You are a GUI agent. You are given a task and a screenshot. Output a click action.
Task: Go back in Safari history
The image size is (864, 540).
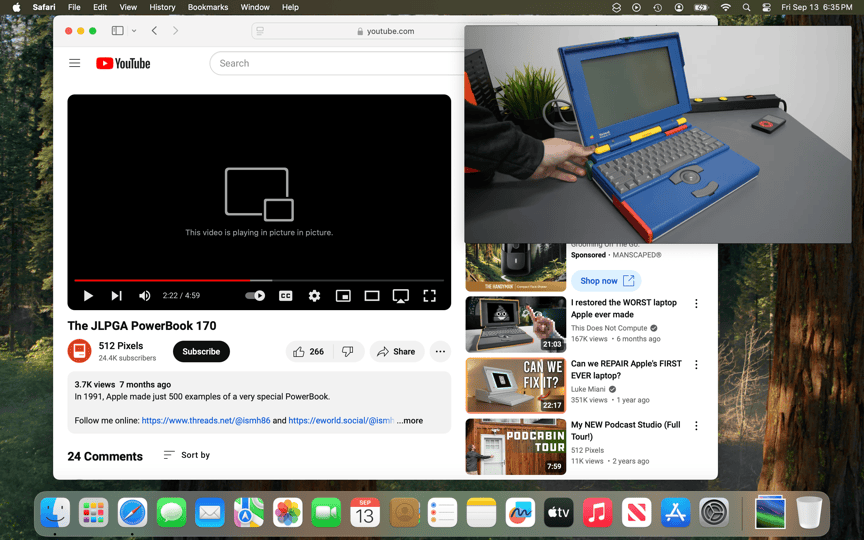pos(154,31)
